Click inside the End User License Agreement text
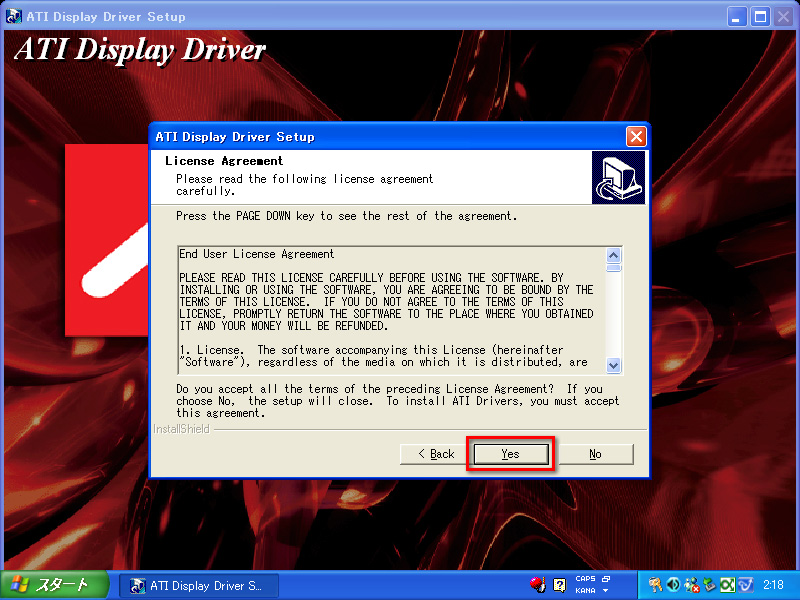Image resolution: width=800 pixels, height=600 pixels. point(392,310)
